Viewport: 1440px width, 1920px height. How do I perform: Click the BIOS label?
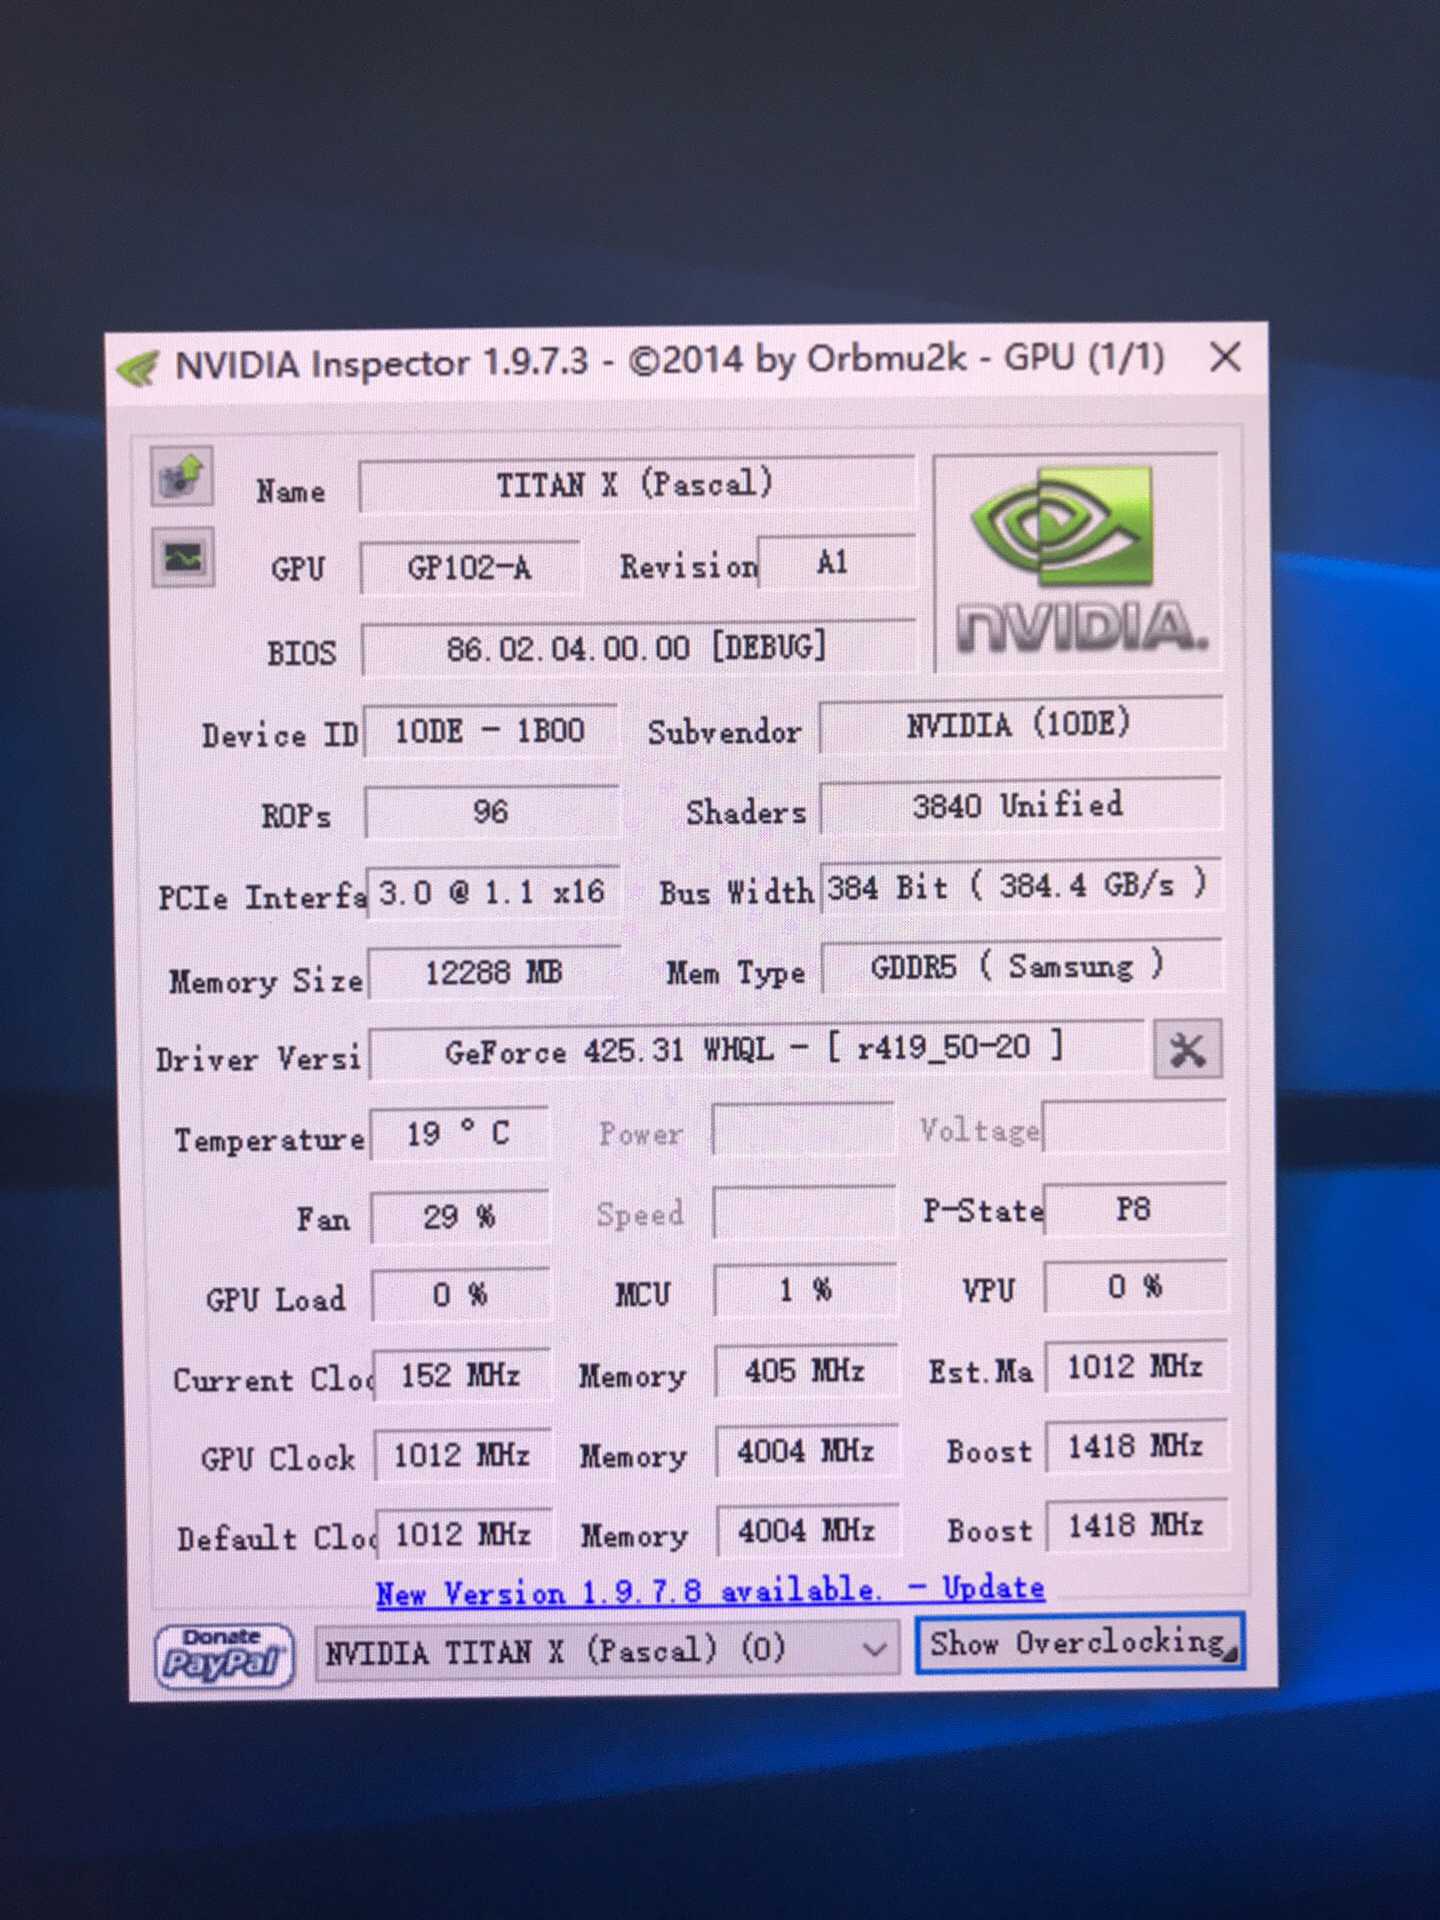(x=301, y=653)
